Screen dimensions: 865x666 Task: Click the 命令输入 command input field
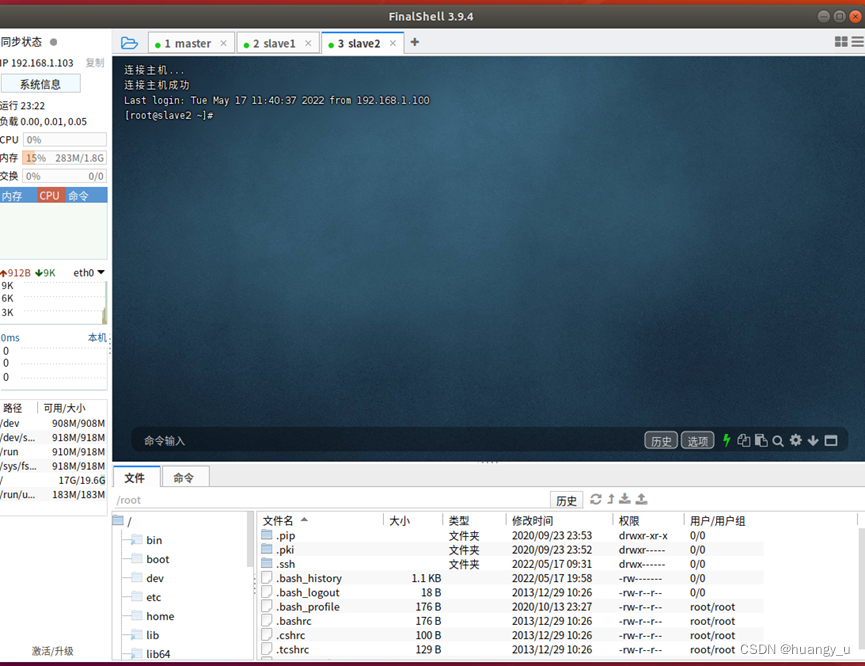click(x=386, y=440)
